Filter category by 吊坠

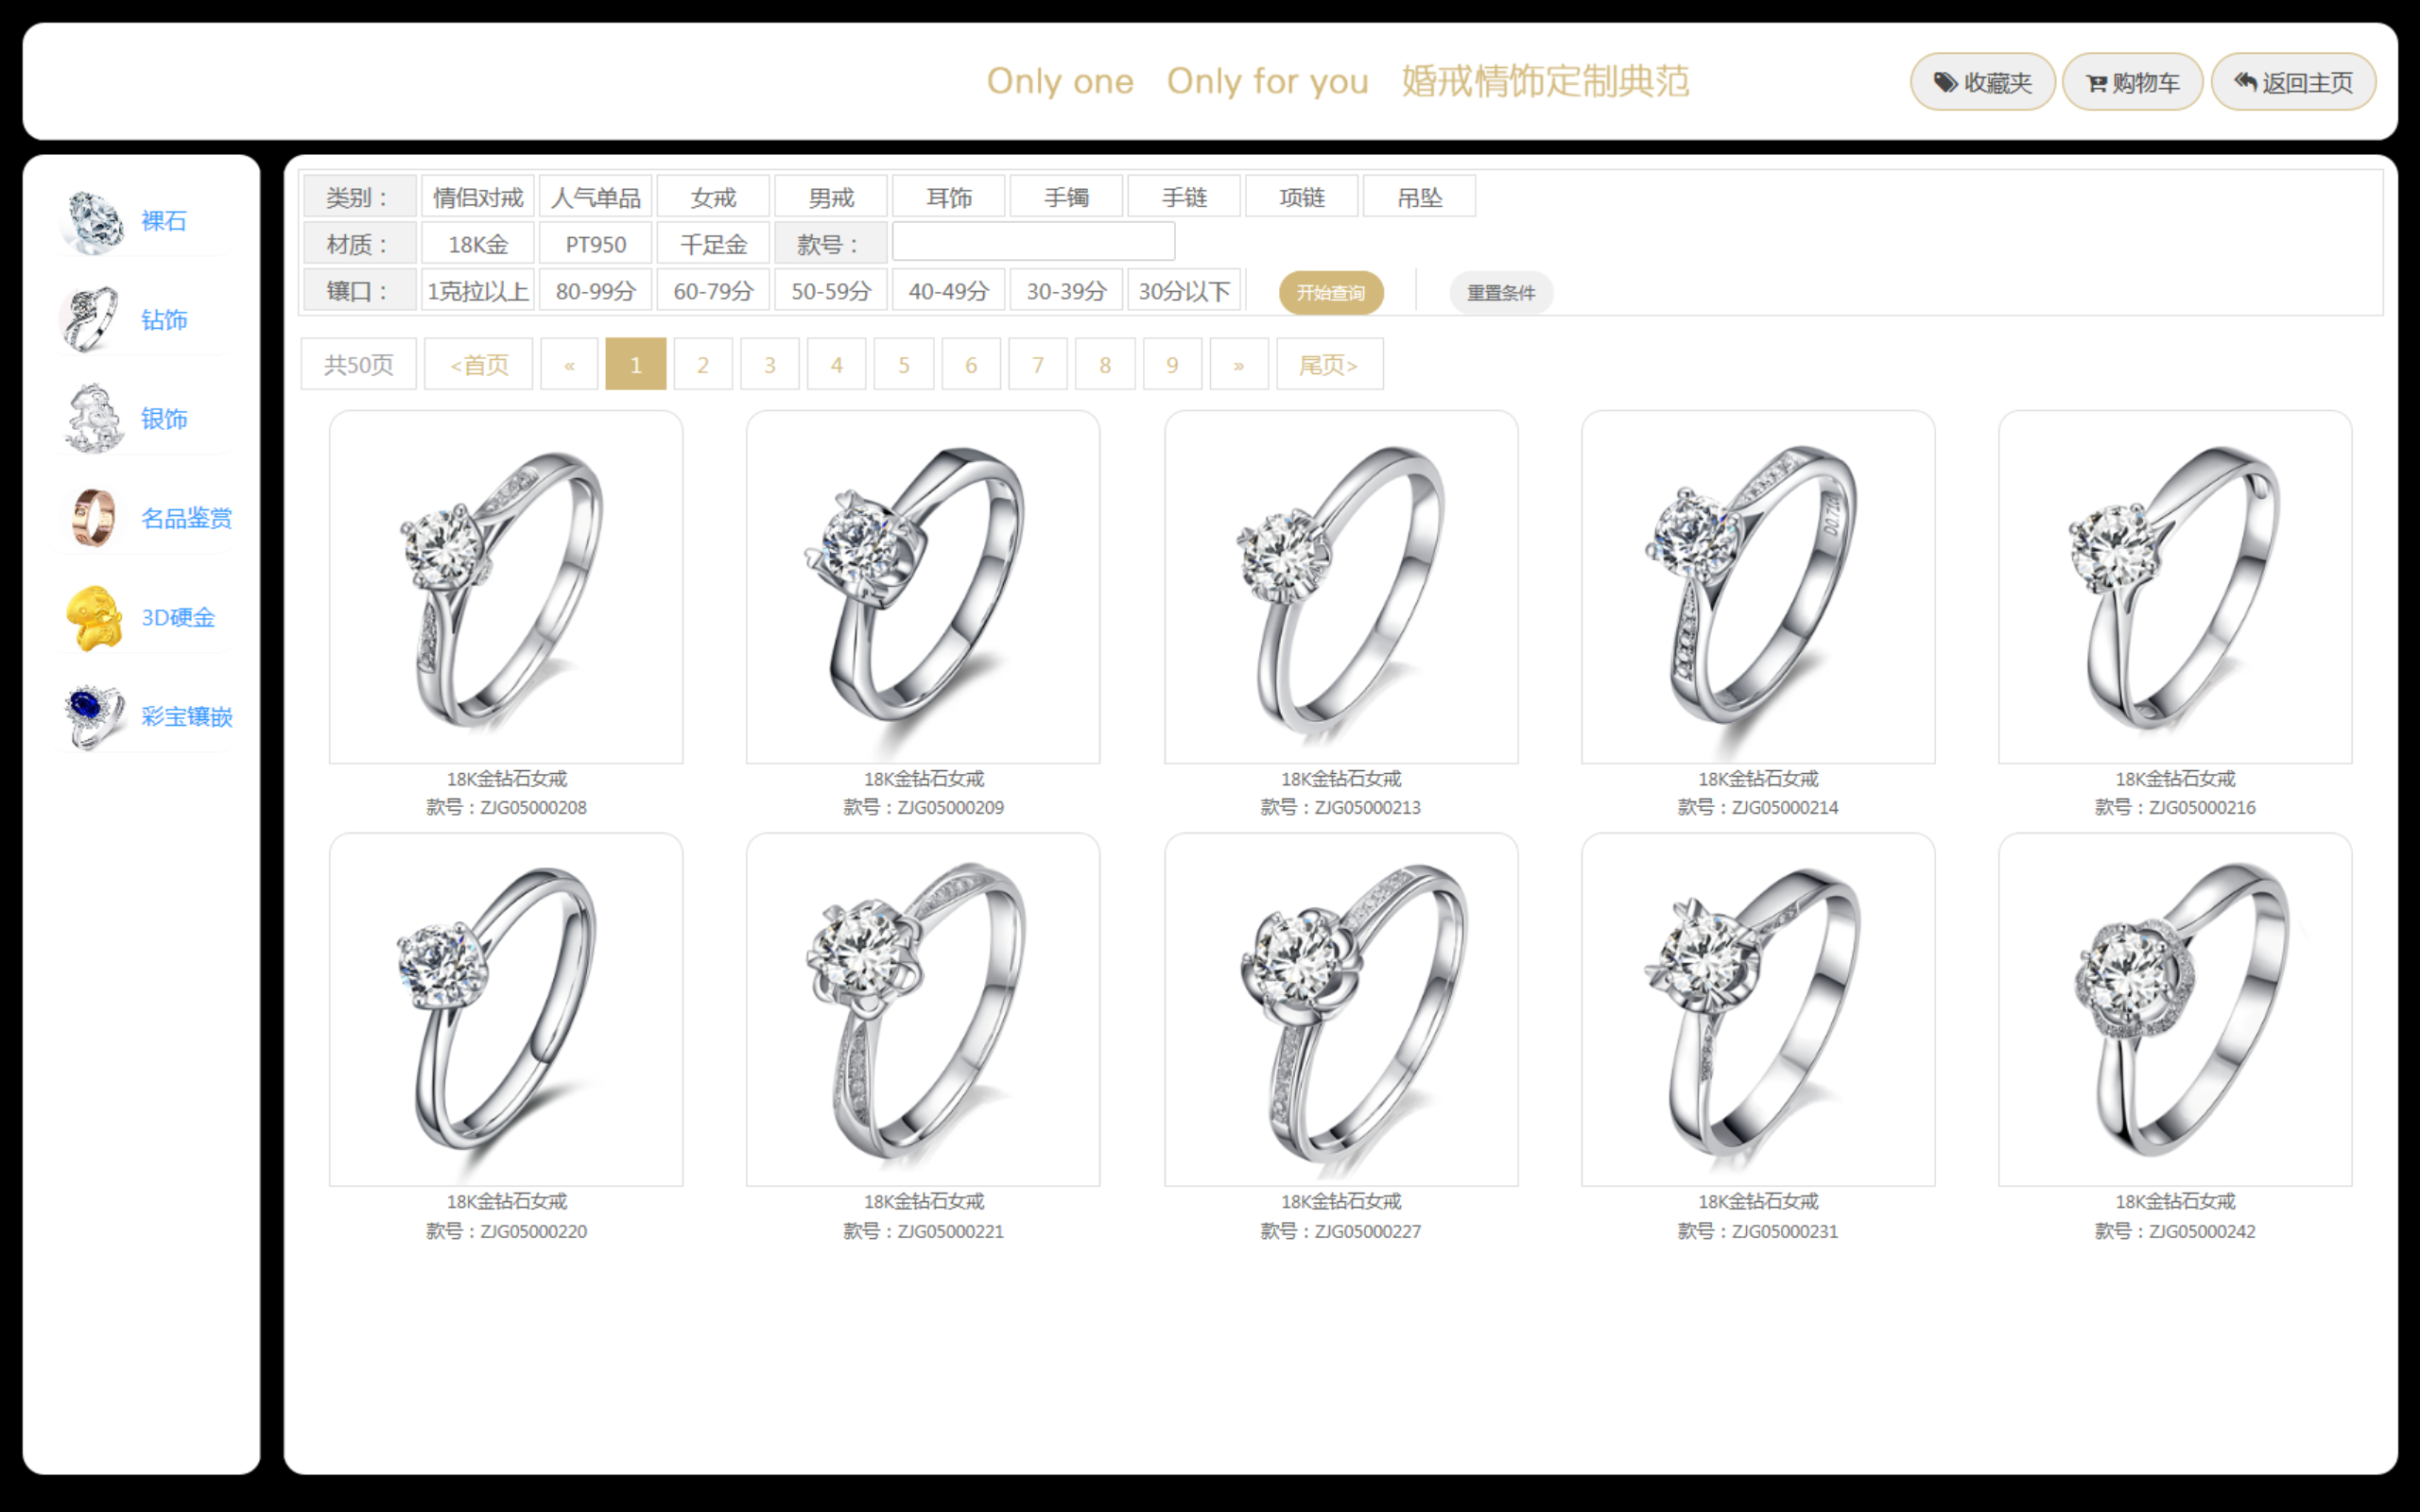[1420, 197]
